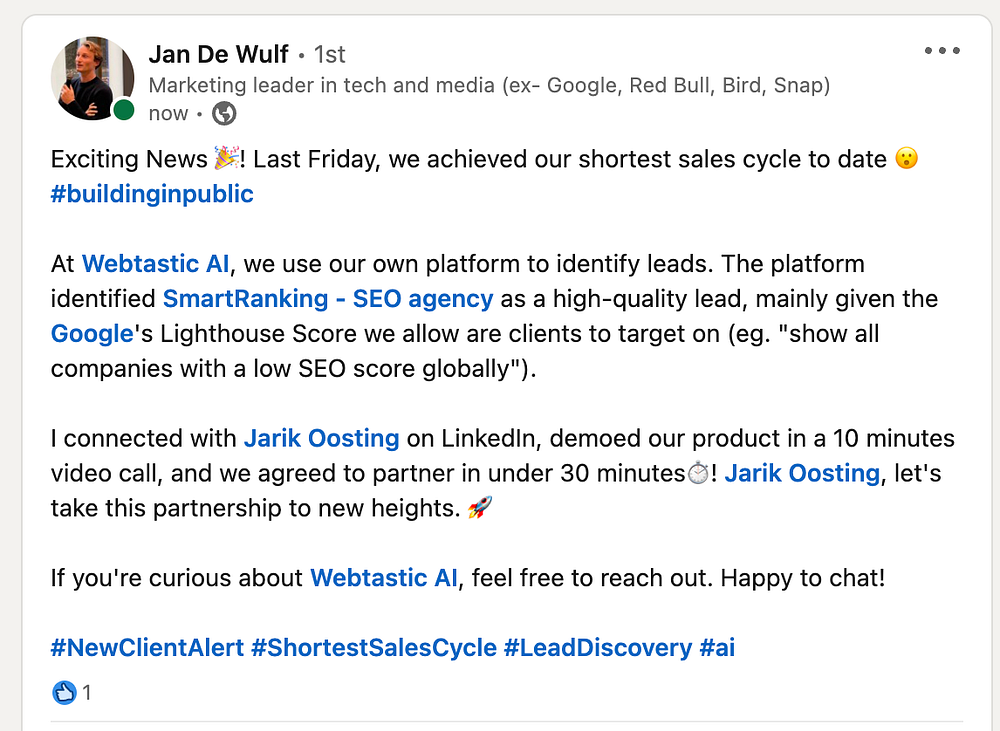Select the #LeadDiscovery hashtag
The image size is (1000, 731).
597,647
